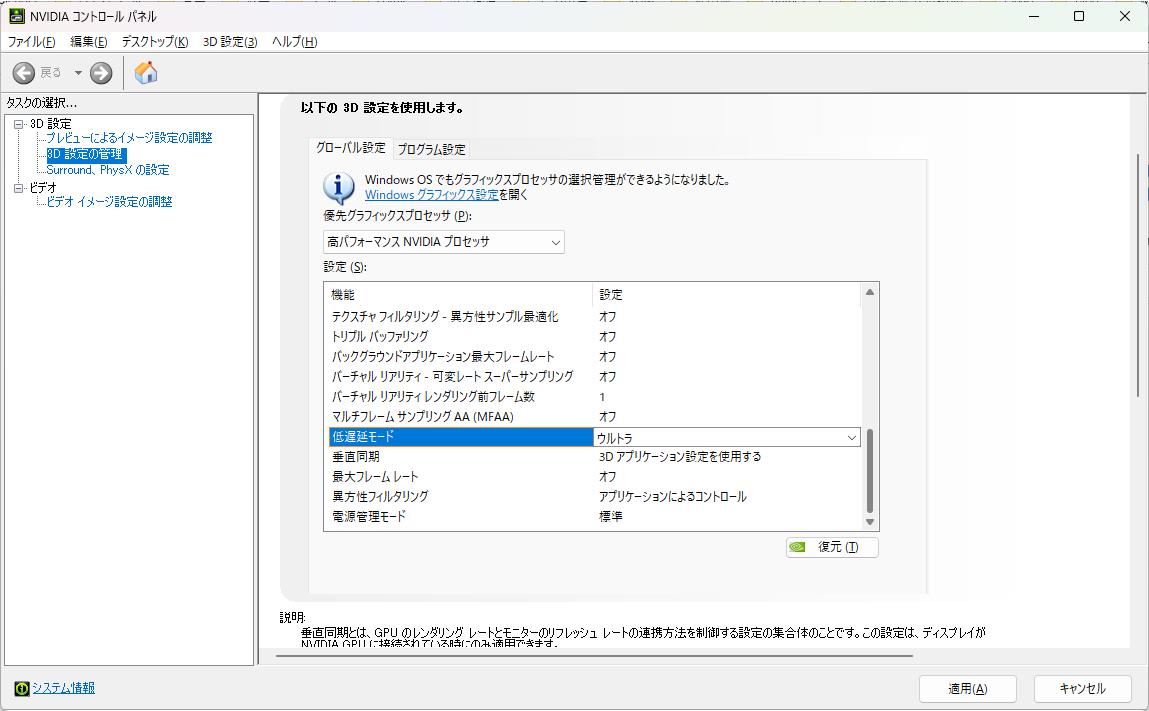
Task: Open 優先グラフィックスプロセッサ dropdown
Action: pyautogui.click(x=443, y=242)
